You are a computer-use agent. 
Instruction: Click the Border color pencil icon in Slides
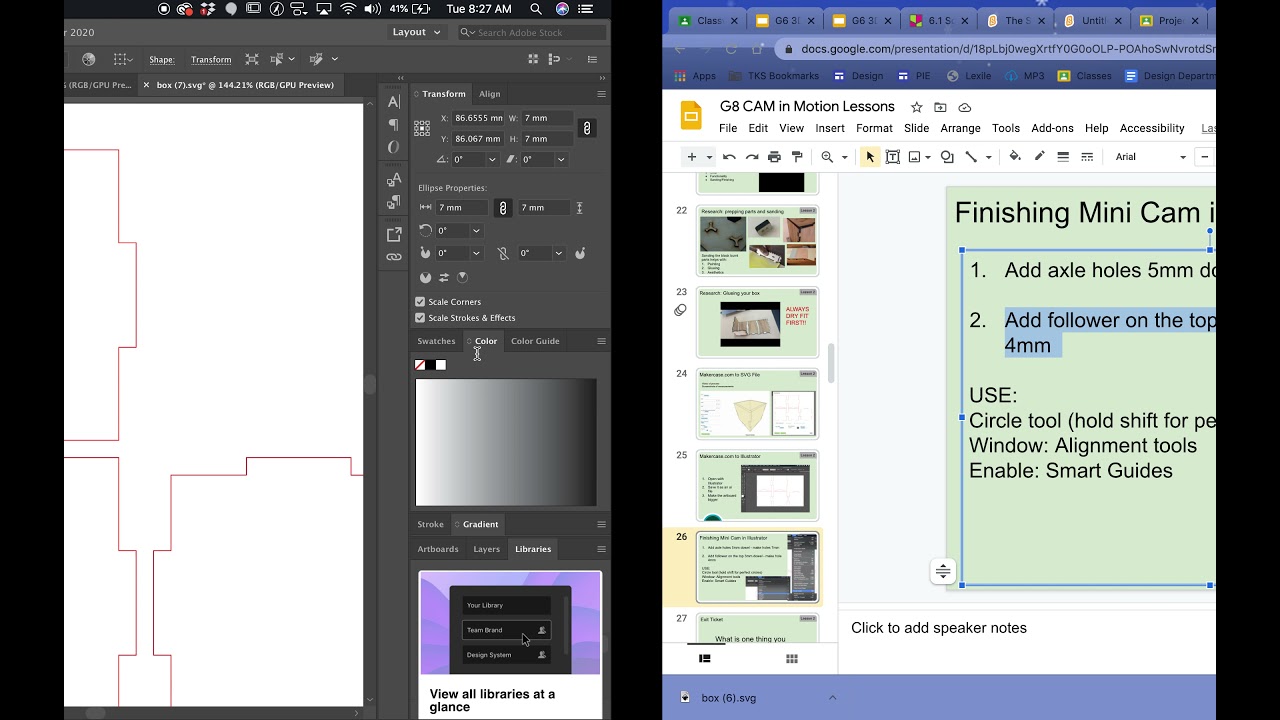[x=1040, y=157]
